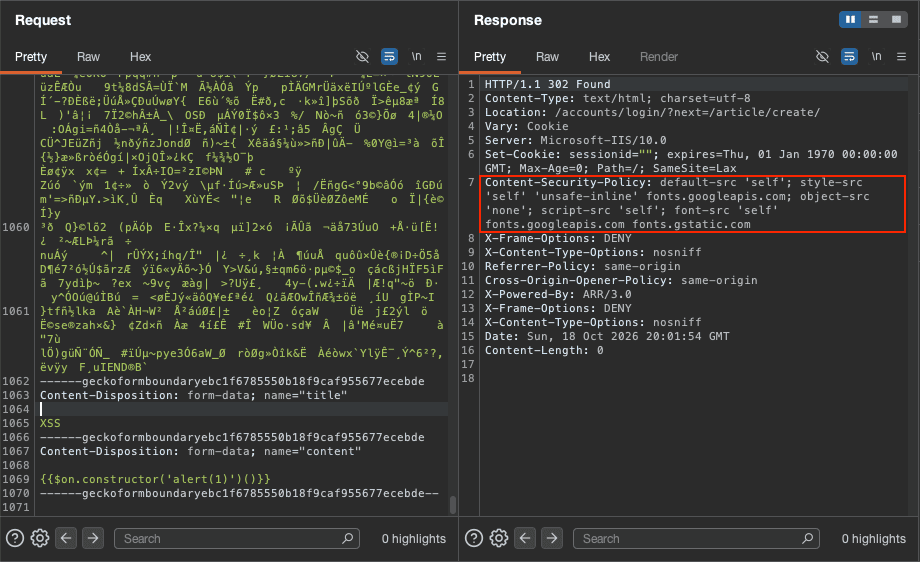The width and height of the screenshot is (920, 562).
Task: Open the Response Render tab
Action: coord(658,57)
